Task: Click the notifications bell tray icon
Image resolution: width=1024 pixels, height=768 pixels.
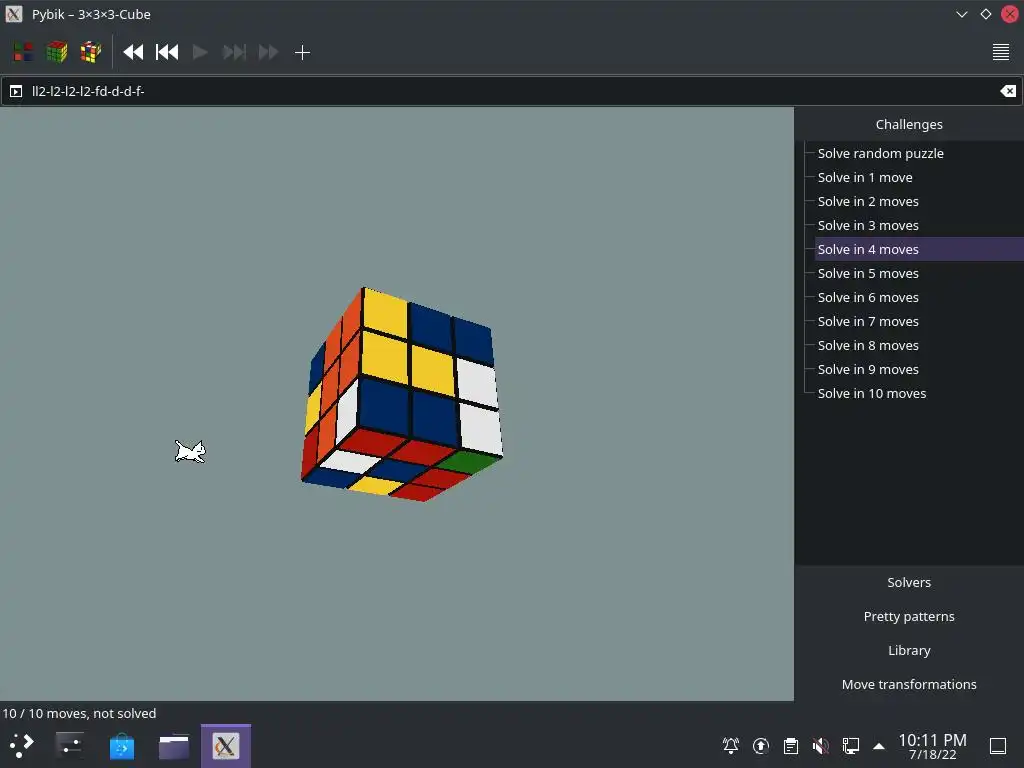Action: pyautogui.click(x=731, y=746)
